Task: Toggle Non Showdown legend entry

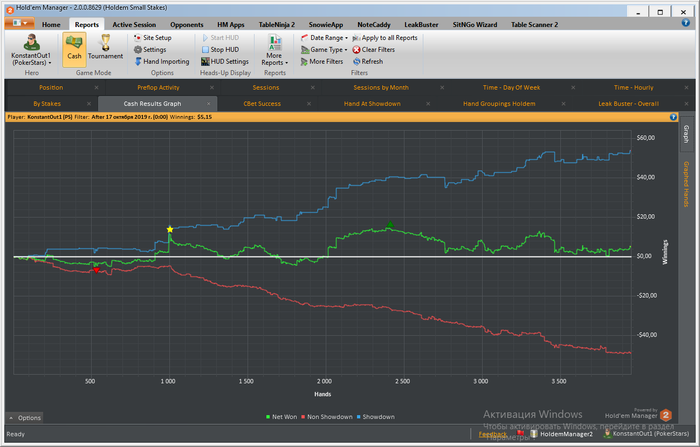Action: click(x=327, y=417)
